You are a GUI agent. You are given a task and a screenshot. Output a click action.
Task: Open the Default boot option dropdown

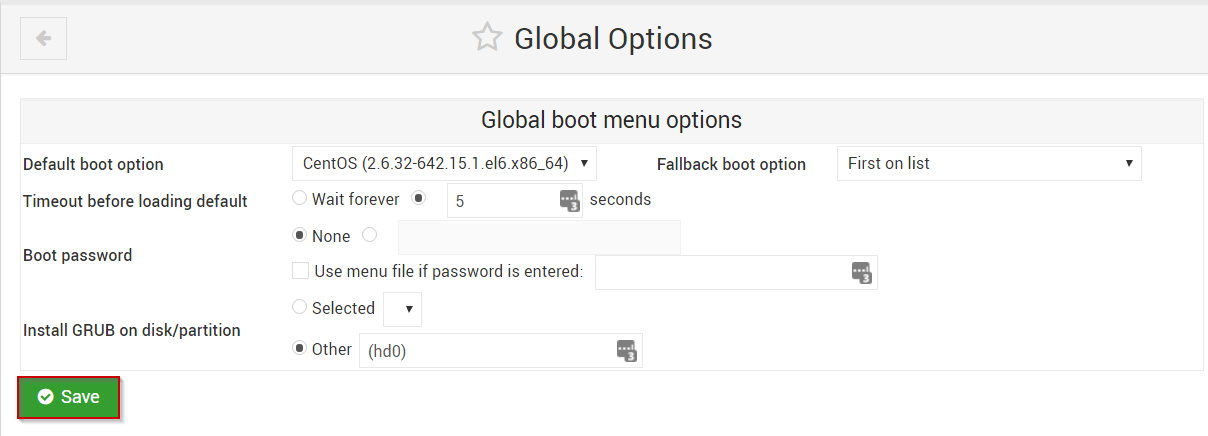tap(445, 163)
